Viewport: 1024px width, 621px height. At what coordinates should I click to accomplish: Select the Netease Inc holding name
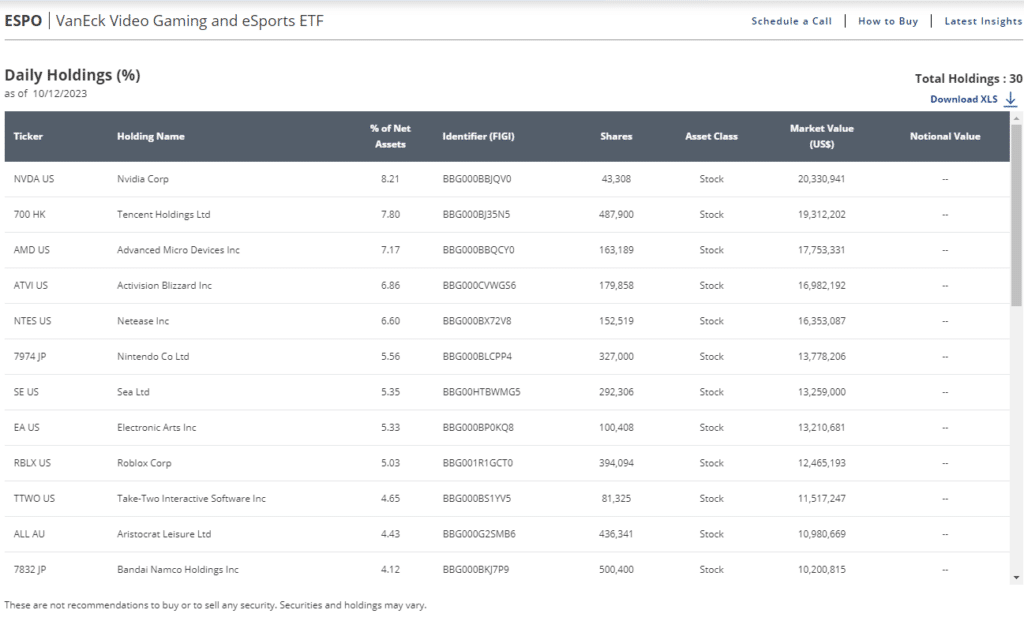tap(143, 321)
